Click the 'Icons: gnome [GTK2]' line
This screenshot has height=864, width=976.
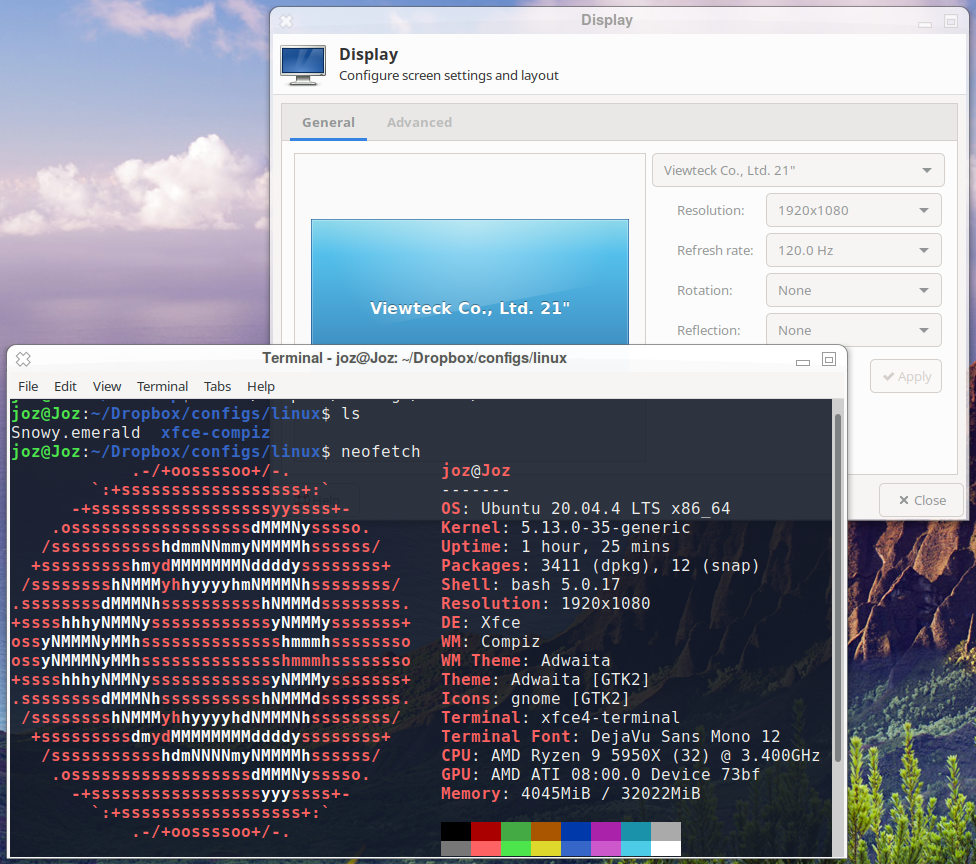click(535, 698)
